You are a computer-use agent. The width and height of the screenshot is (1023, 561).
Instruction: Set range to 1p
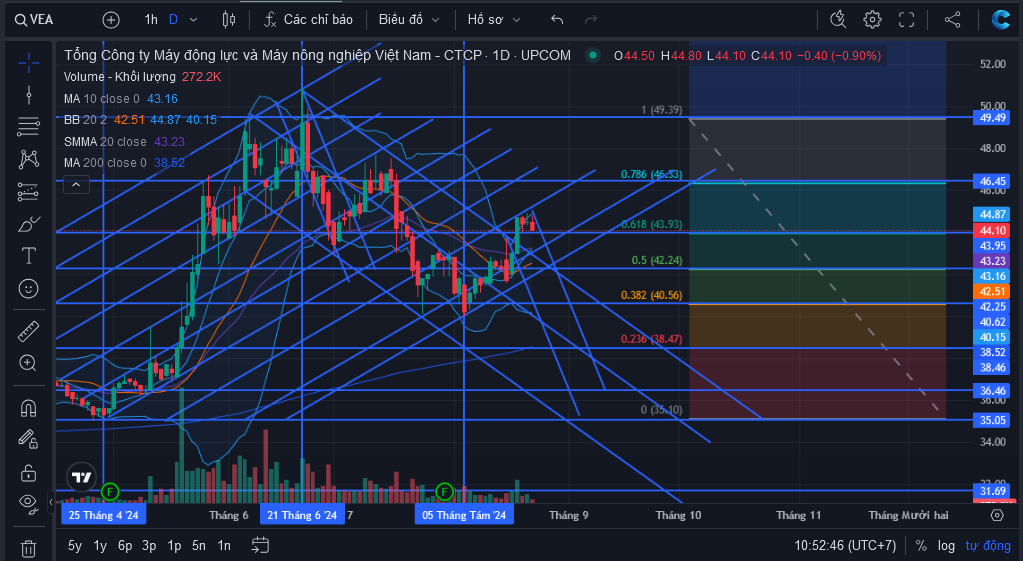coord(174,545)
